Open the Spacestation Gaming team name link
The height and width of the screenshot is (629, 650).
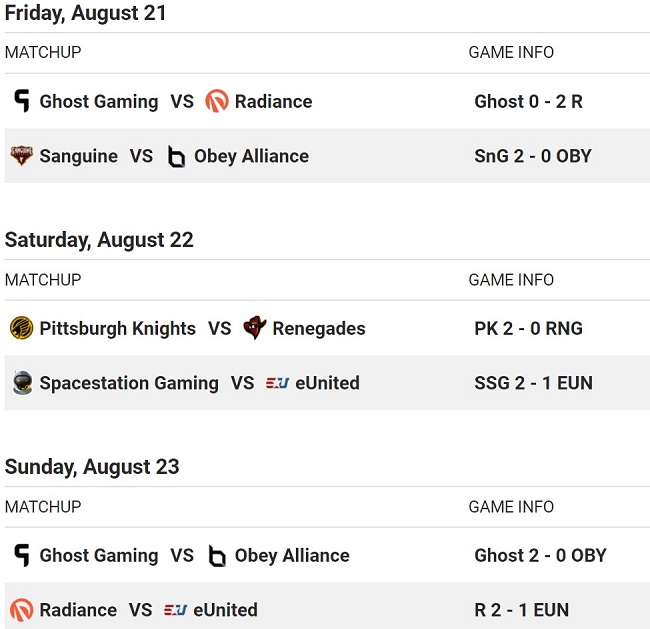coord(128,383)
